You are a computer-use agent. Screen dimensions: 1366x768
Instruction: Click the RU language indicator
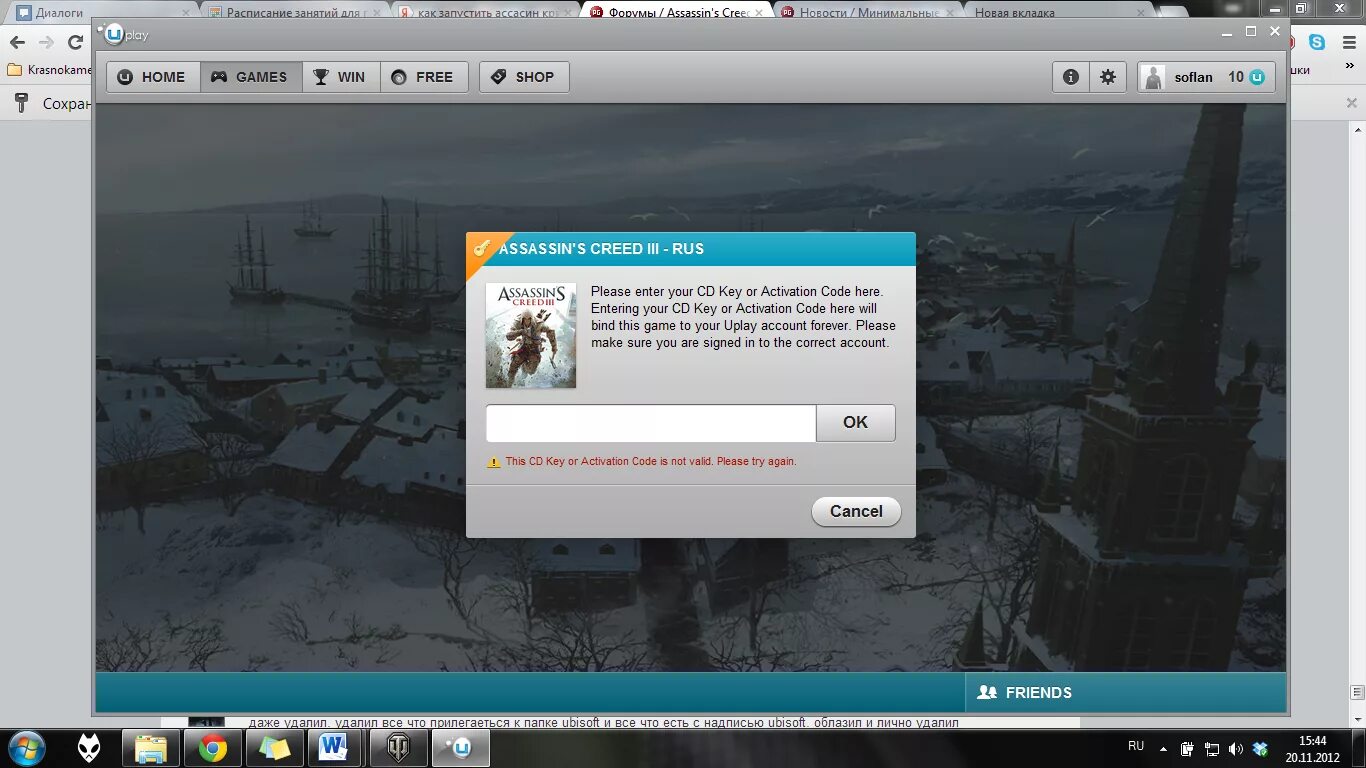click(x=1136, y=746)
